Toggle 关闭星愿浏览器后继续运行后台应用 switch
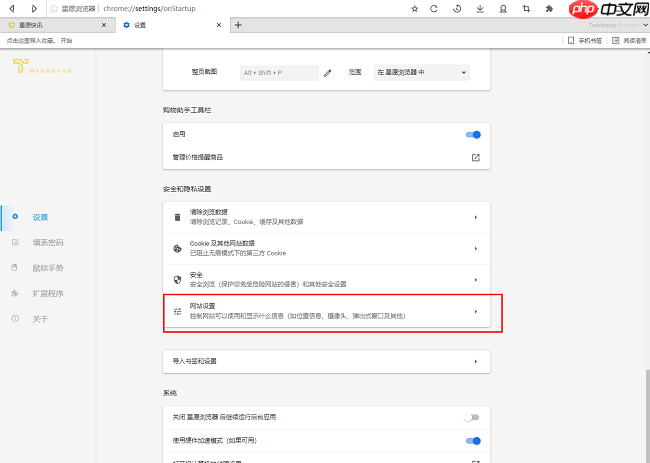This screenshot has height=463, width=650. (471, 417)
